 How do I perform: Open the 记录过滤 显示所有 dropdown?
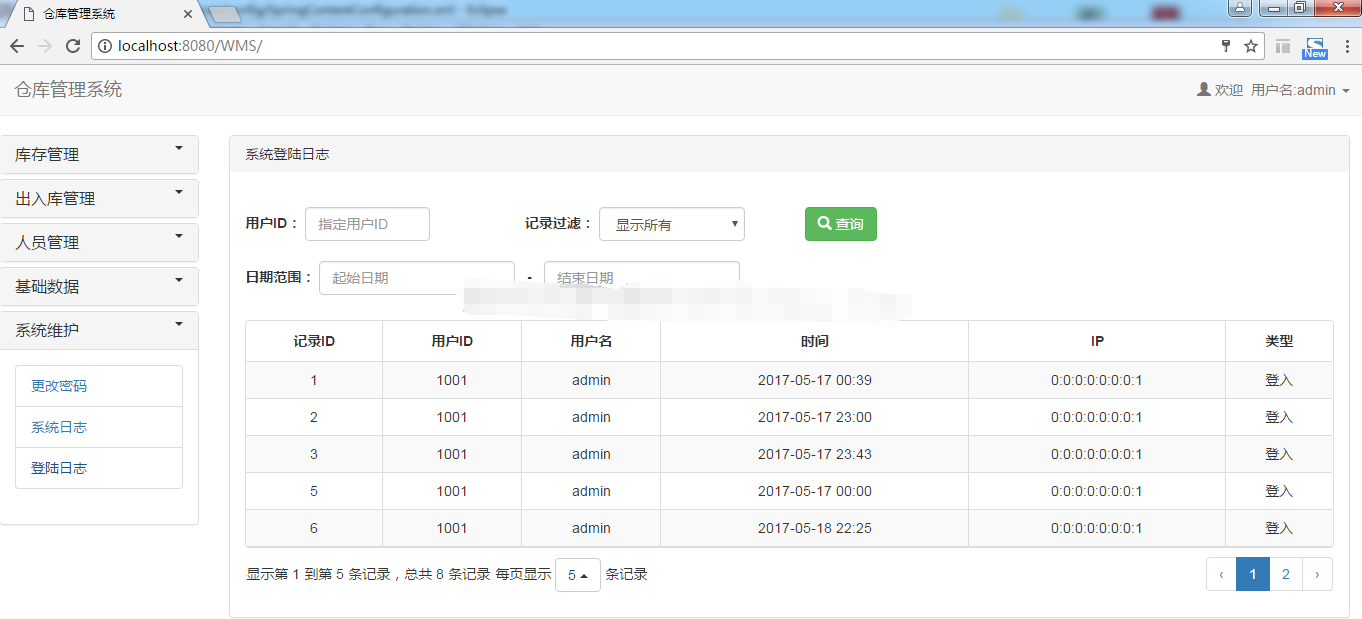coord(672,224)
